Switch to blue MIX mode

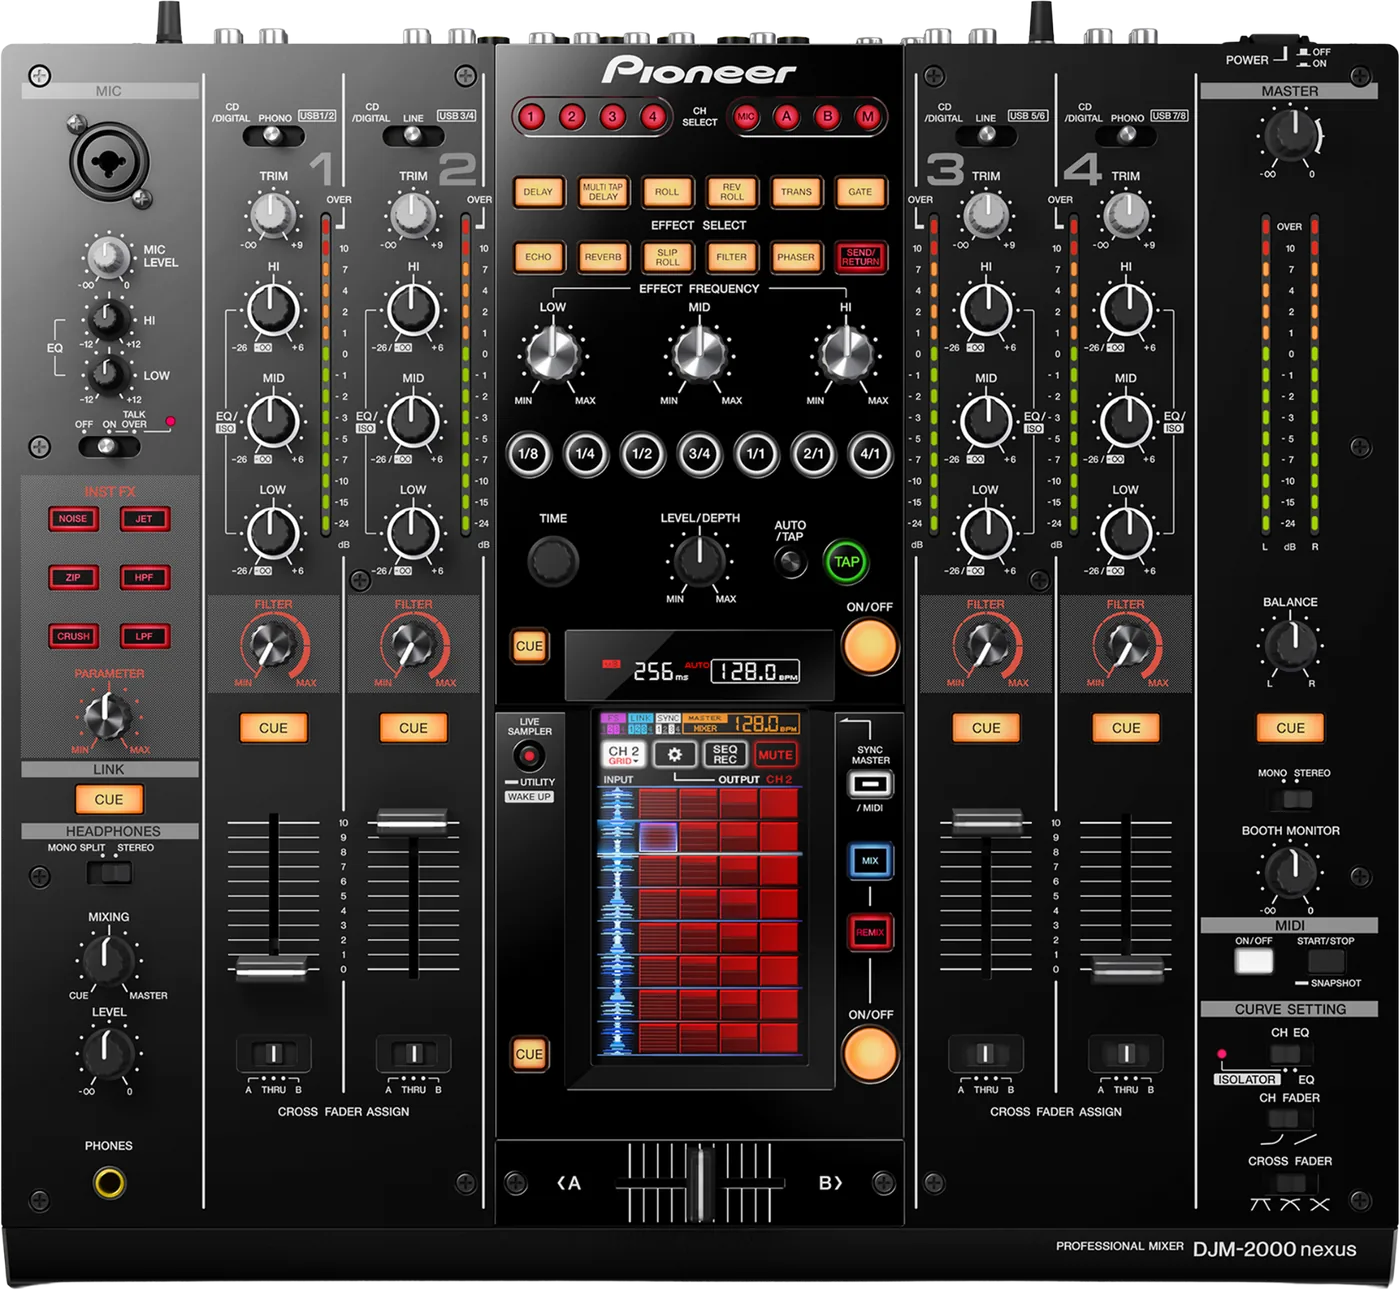click(x=870, y=860)
